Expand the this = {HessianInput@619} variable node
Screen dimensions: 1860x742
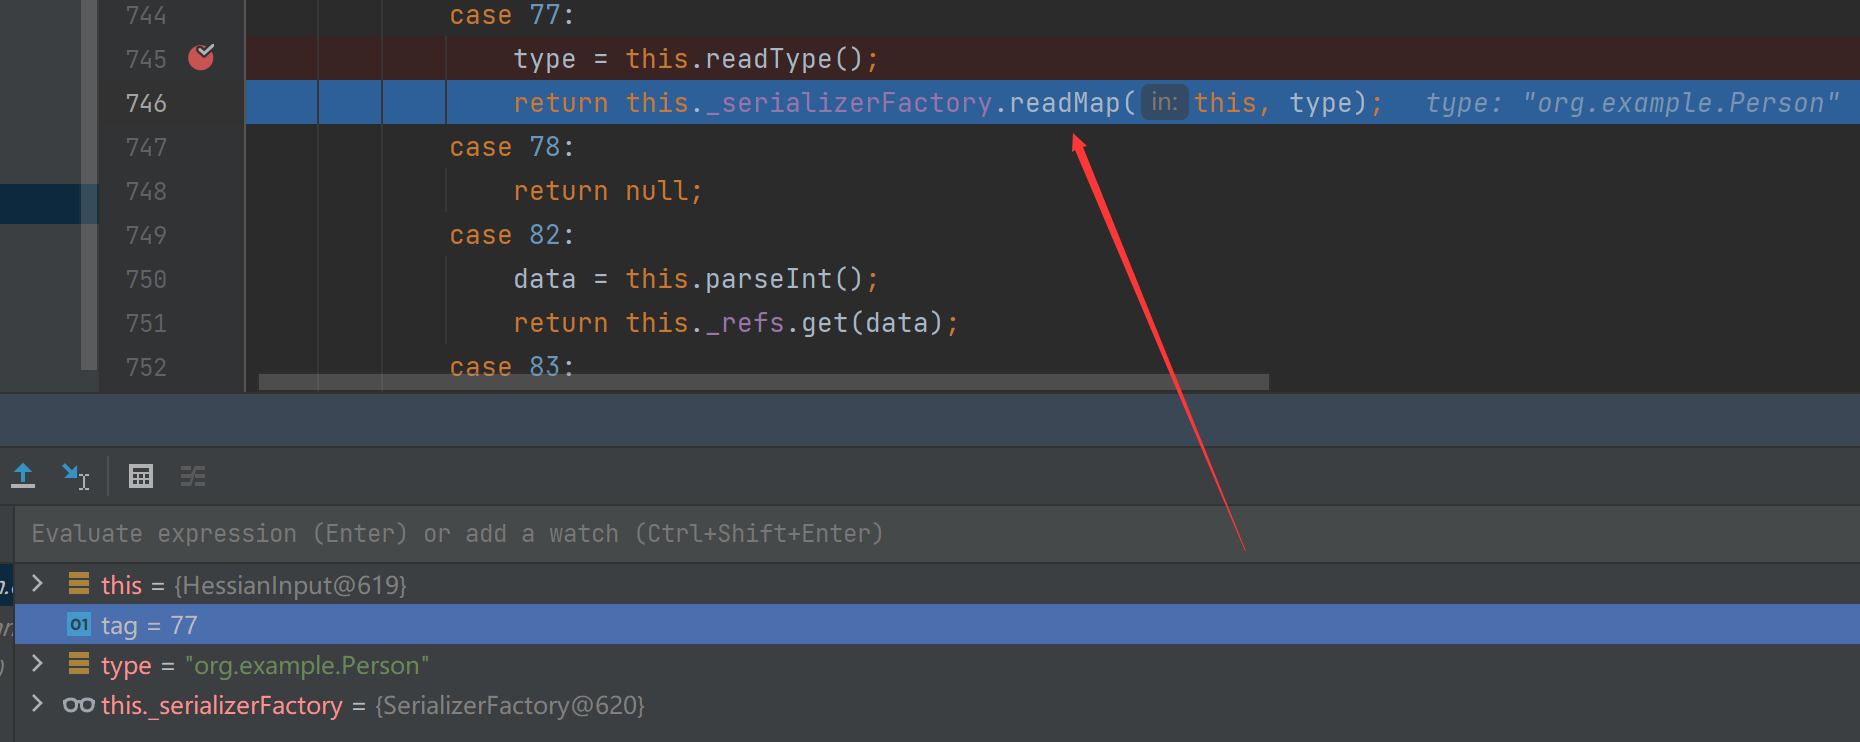(x=37, y=584)
